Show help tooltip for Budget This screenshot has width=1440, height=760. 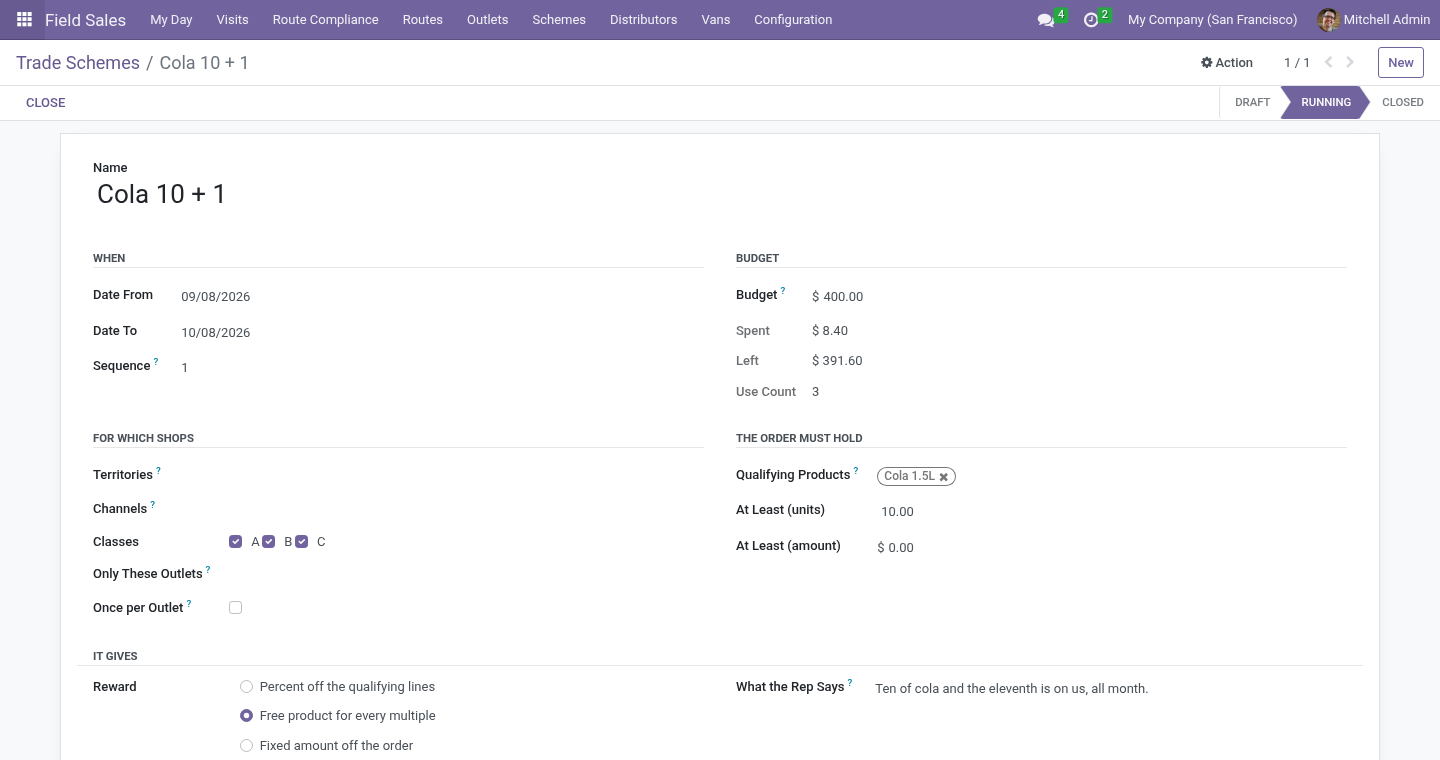[783, 291]
